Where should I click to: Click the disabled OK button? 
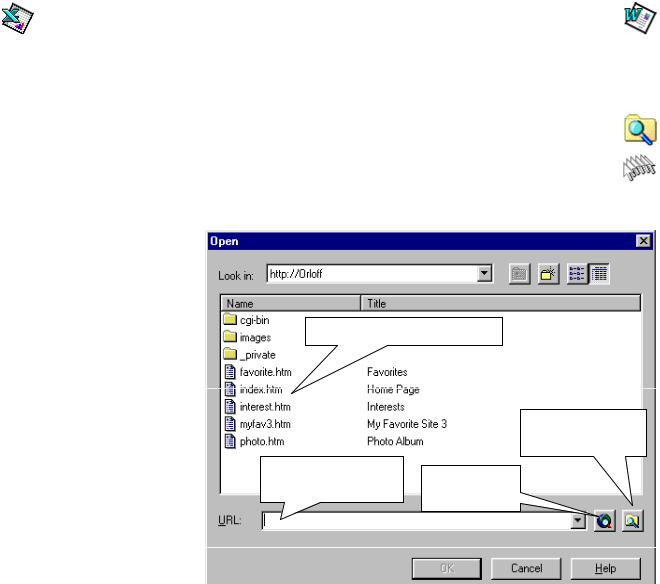click(447, 568)
